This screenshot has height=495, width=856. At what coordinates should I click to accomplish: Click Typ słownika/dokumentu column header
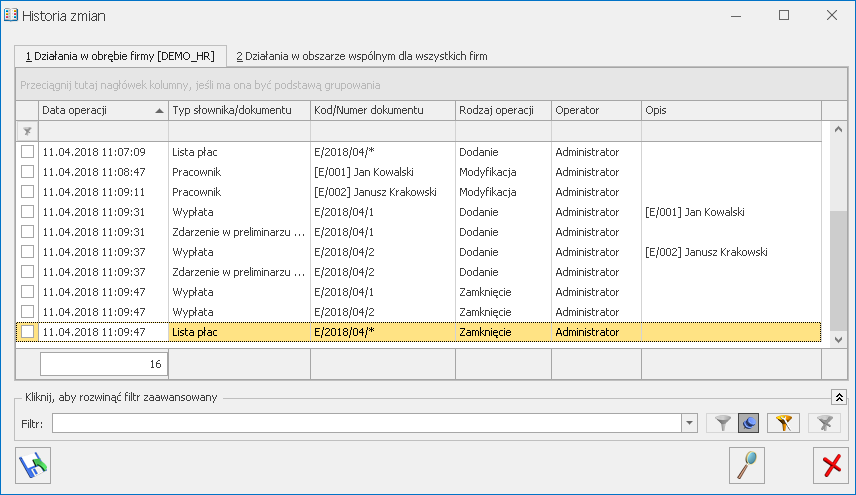pyautogui.click(x=239, y=110)
